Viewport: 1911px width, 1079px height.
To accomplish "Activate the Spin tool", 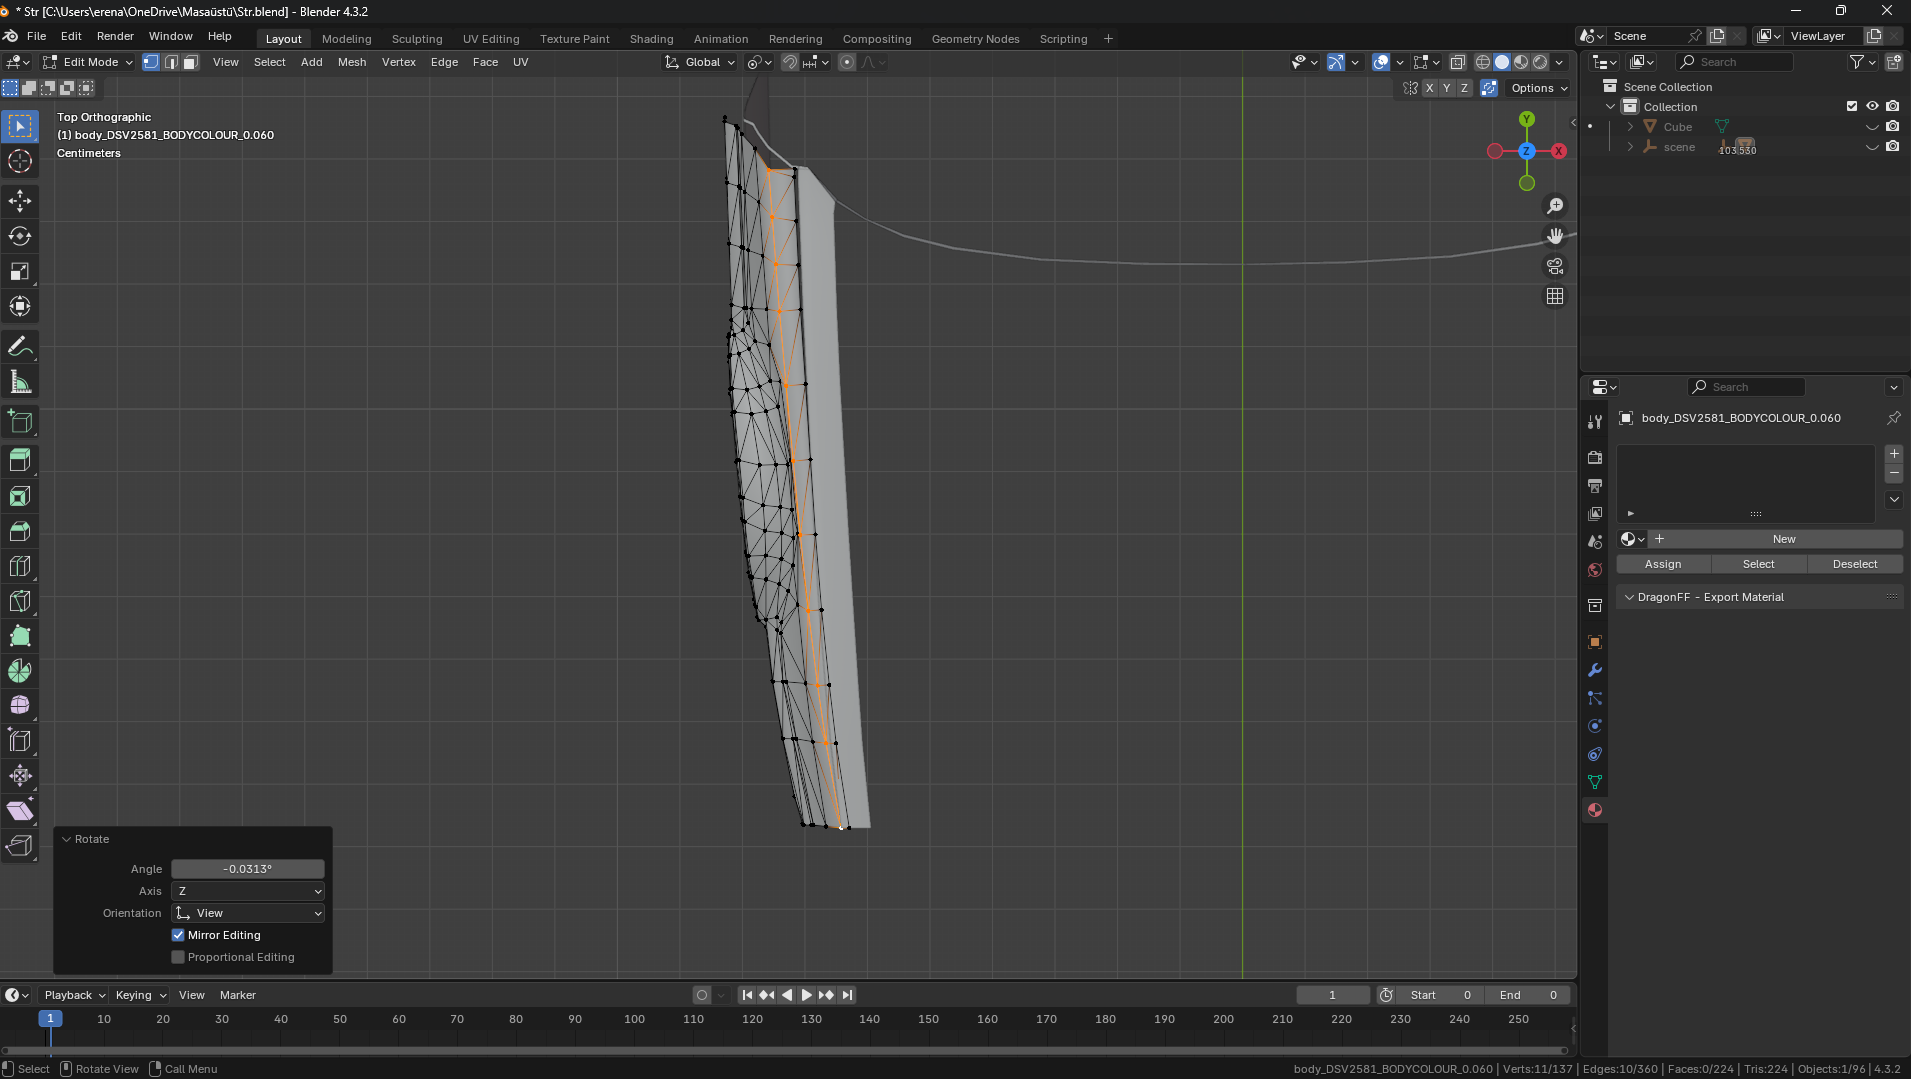I will pos(20,671).
